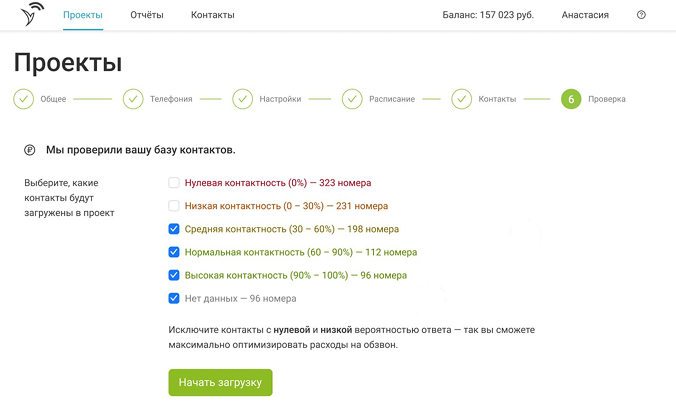Click the checkmark icon for Контакты step
This screenshot has height=419, width=676.
tap(461, 99)
